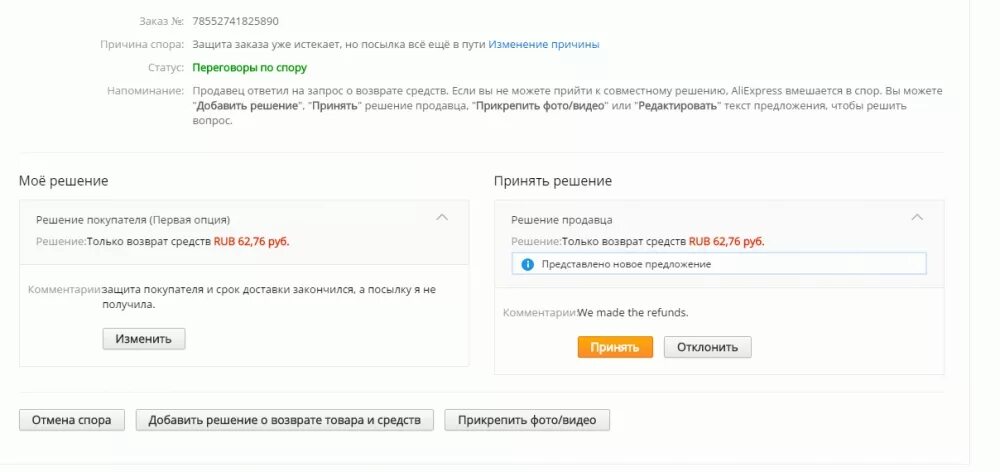
Task: Click "Прикрепить фото/видео" button
Action: click(527, 420)
